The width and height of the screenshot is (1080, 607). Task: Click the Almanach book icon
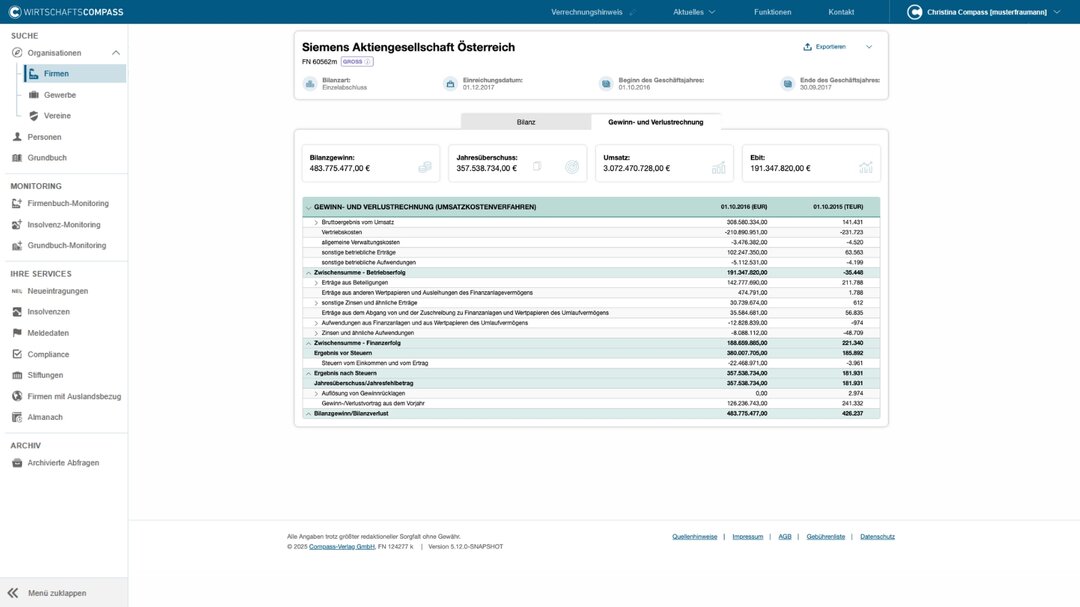click(x=17, y=417)
